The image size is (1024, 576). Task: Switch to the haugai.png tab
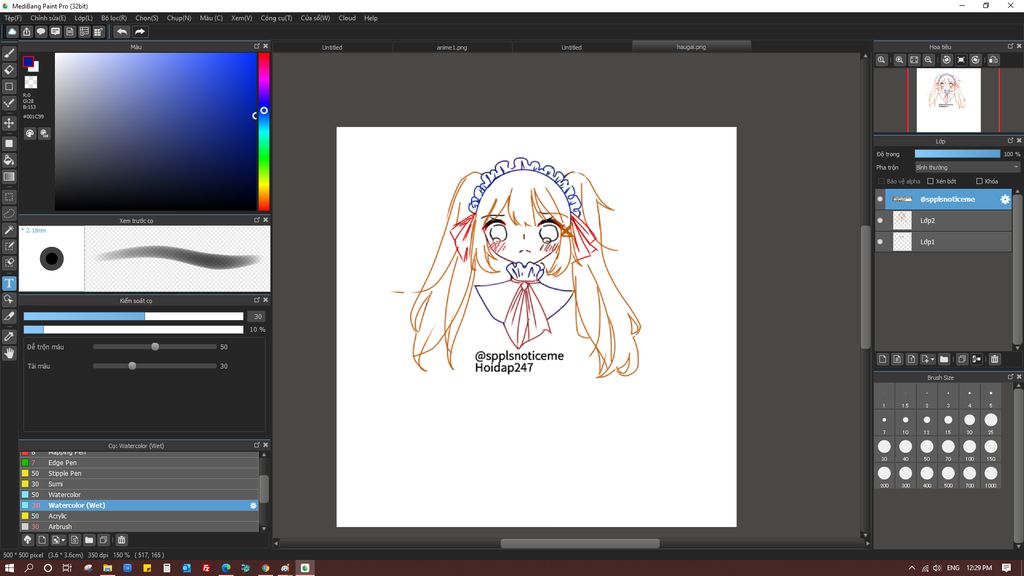coord(691,47)
